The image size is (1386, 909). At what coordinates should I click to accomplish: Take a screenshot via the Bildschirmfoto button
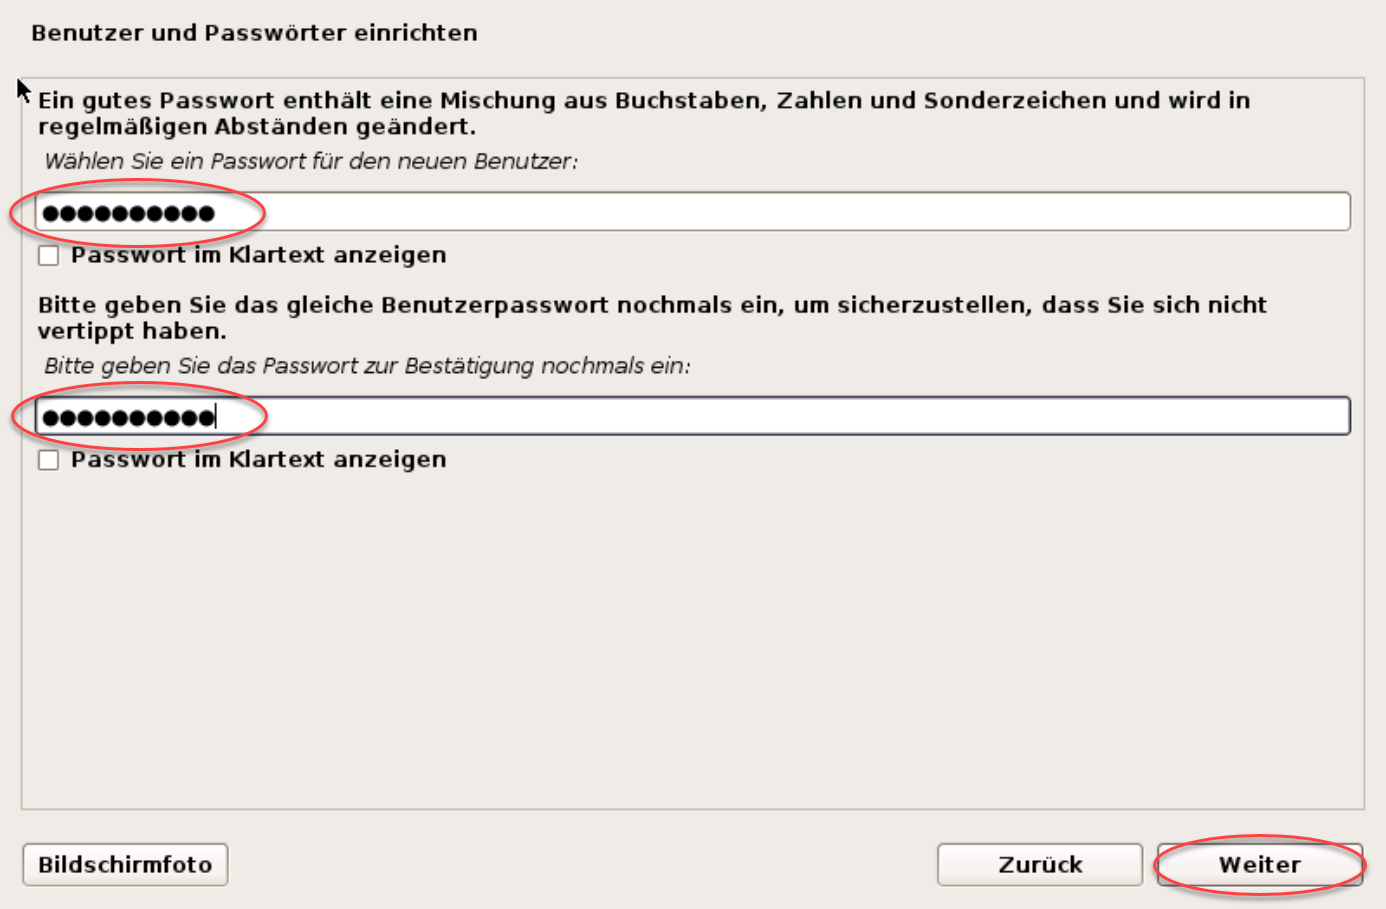point(125,865)
